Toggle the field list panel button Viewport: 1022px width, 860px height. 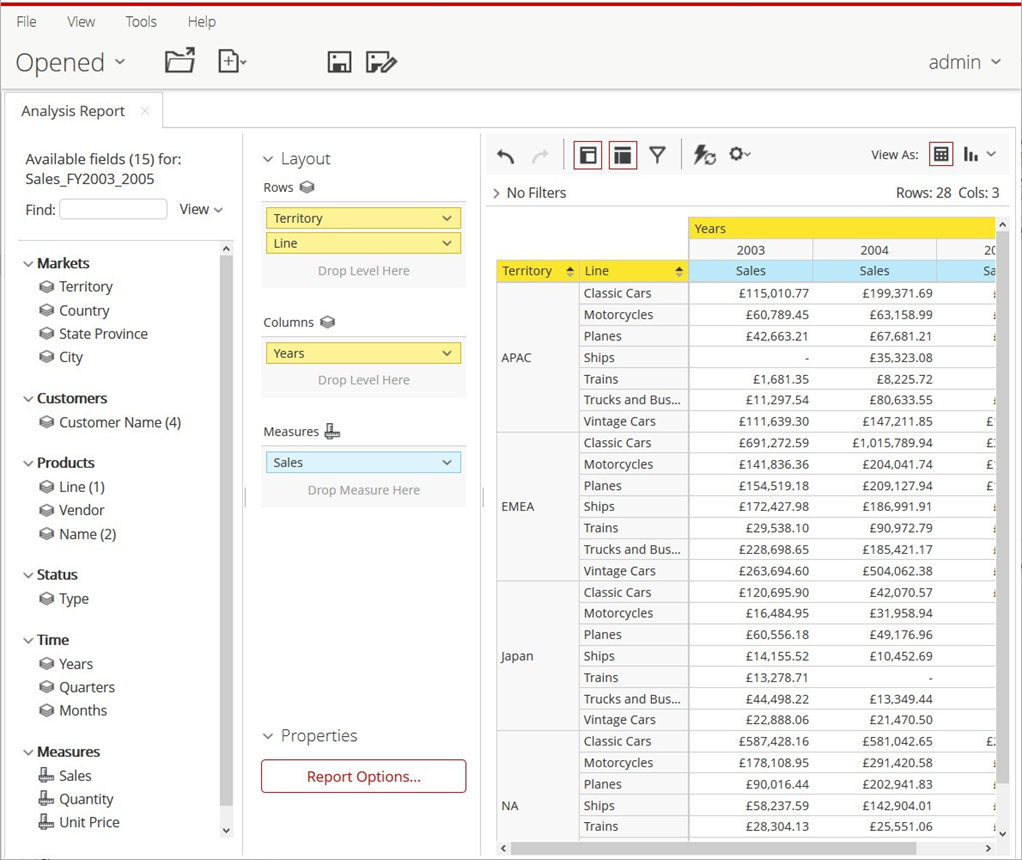tap(588, 155)
